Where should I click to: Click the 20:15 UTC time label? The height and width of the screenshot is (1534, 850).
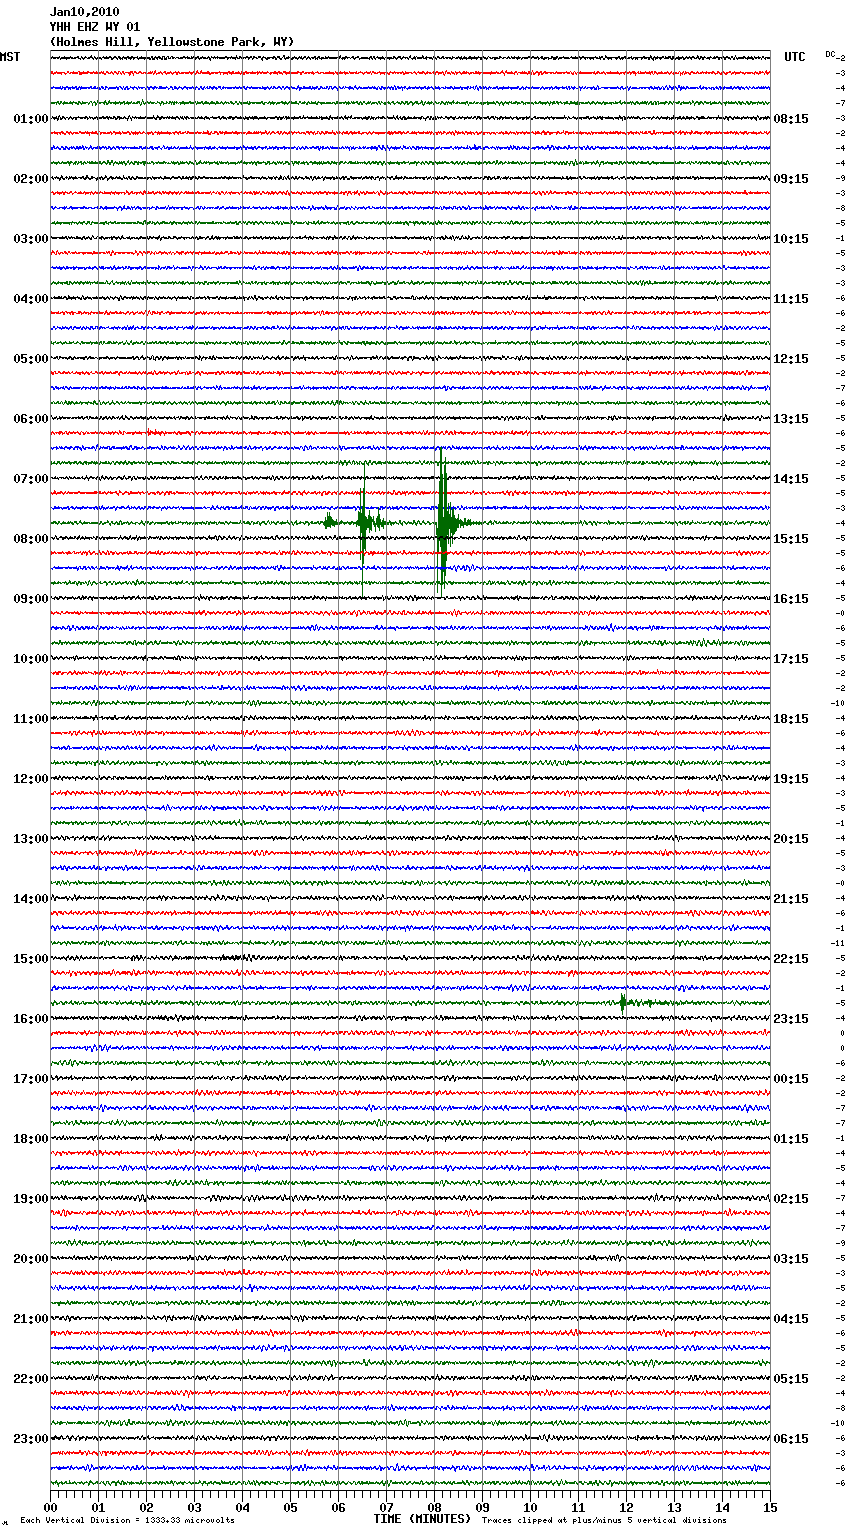[x=791, y=839]
